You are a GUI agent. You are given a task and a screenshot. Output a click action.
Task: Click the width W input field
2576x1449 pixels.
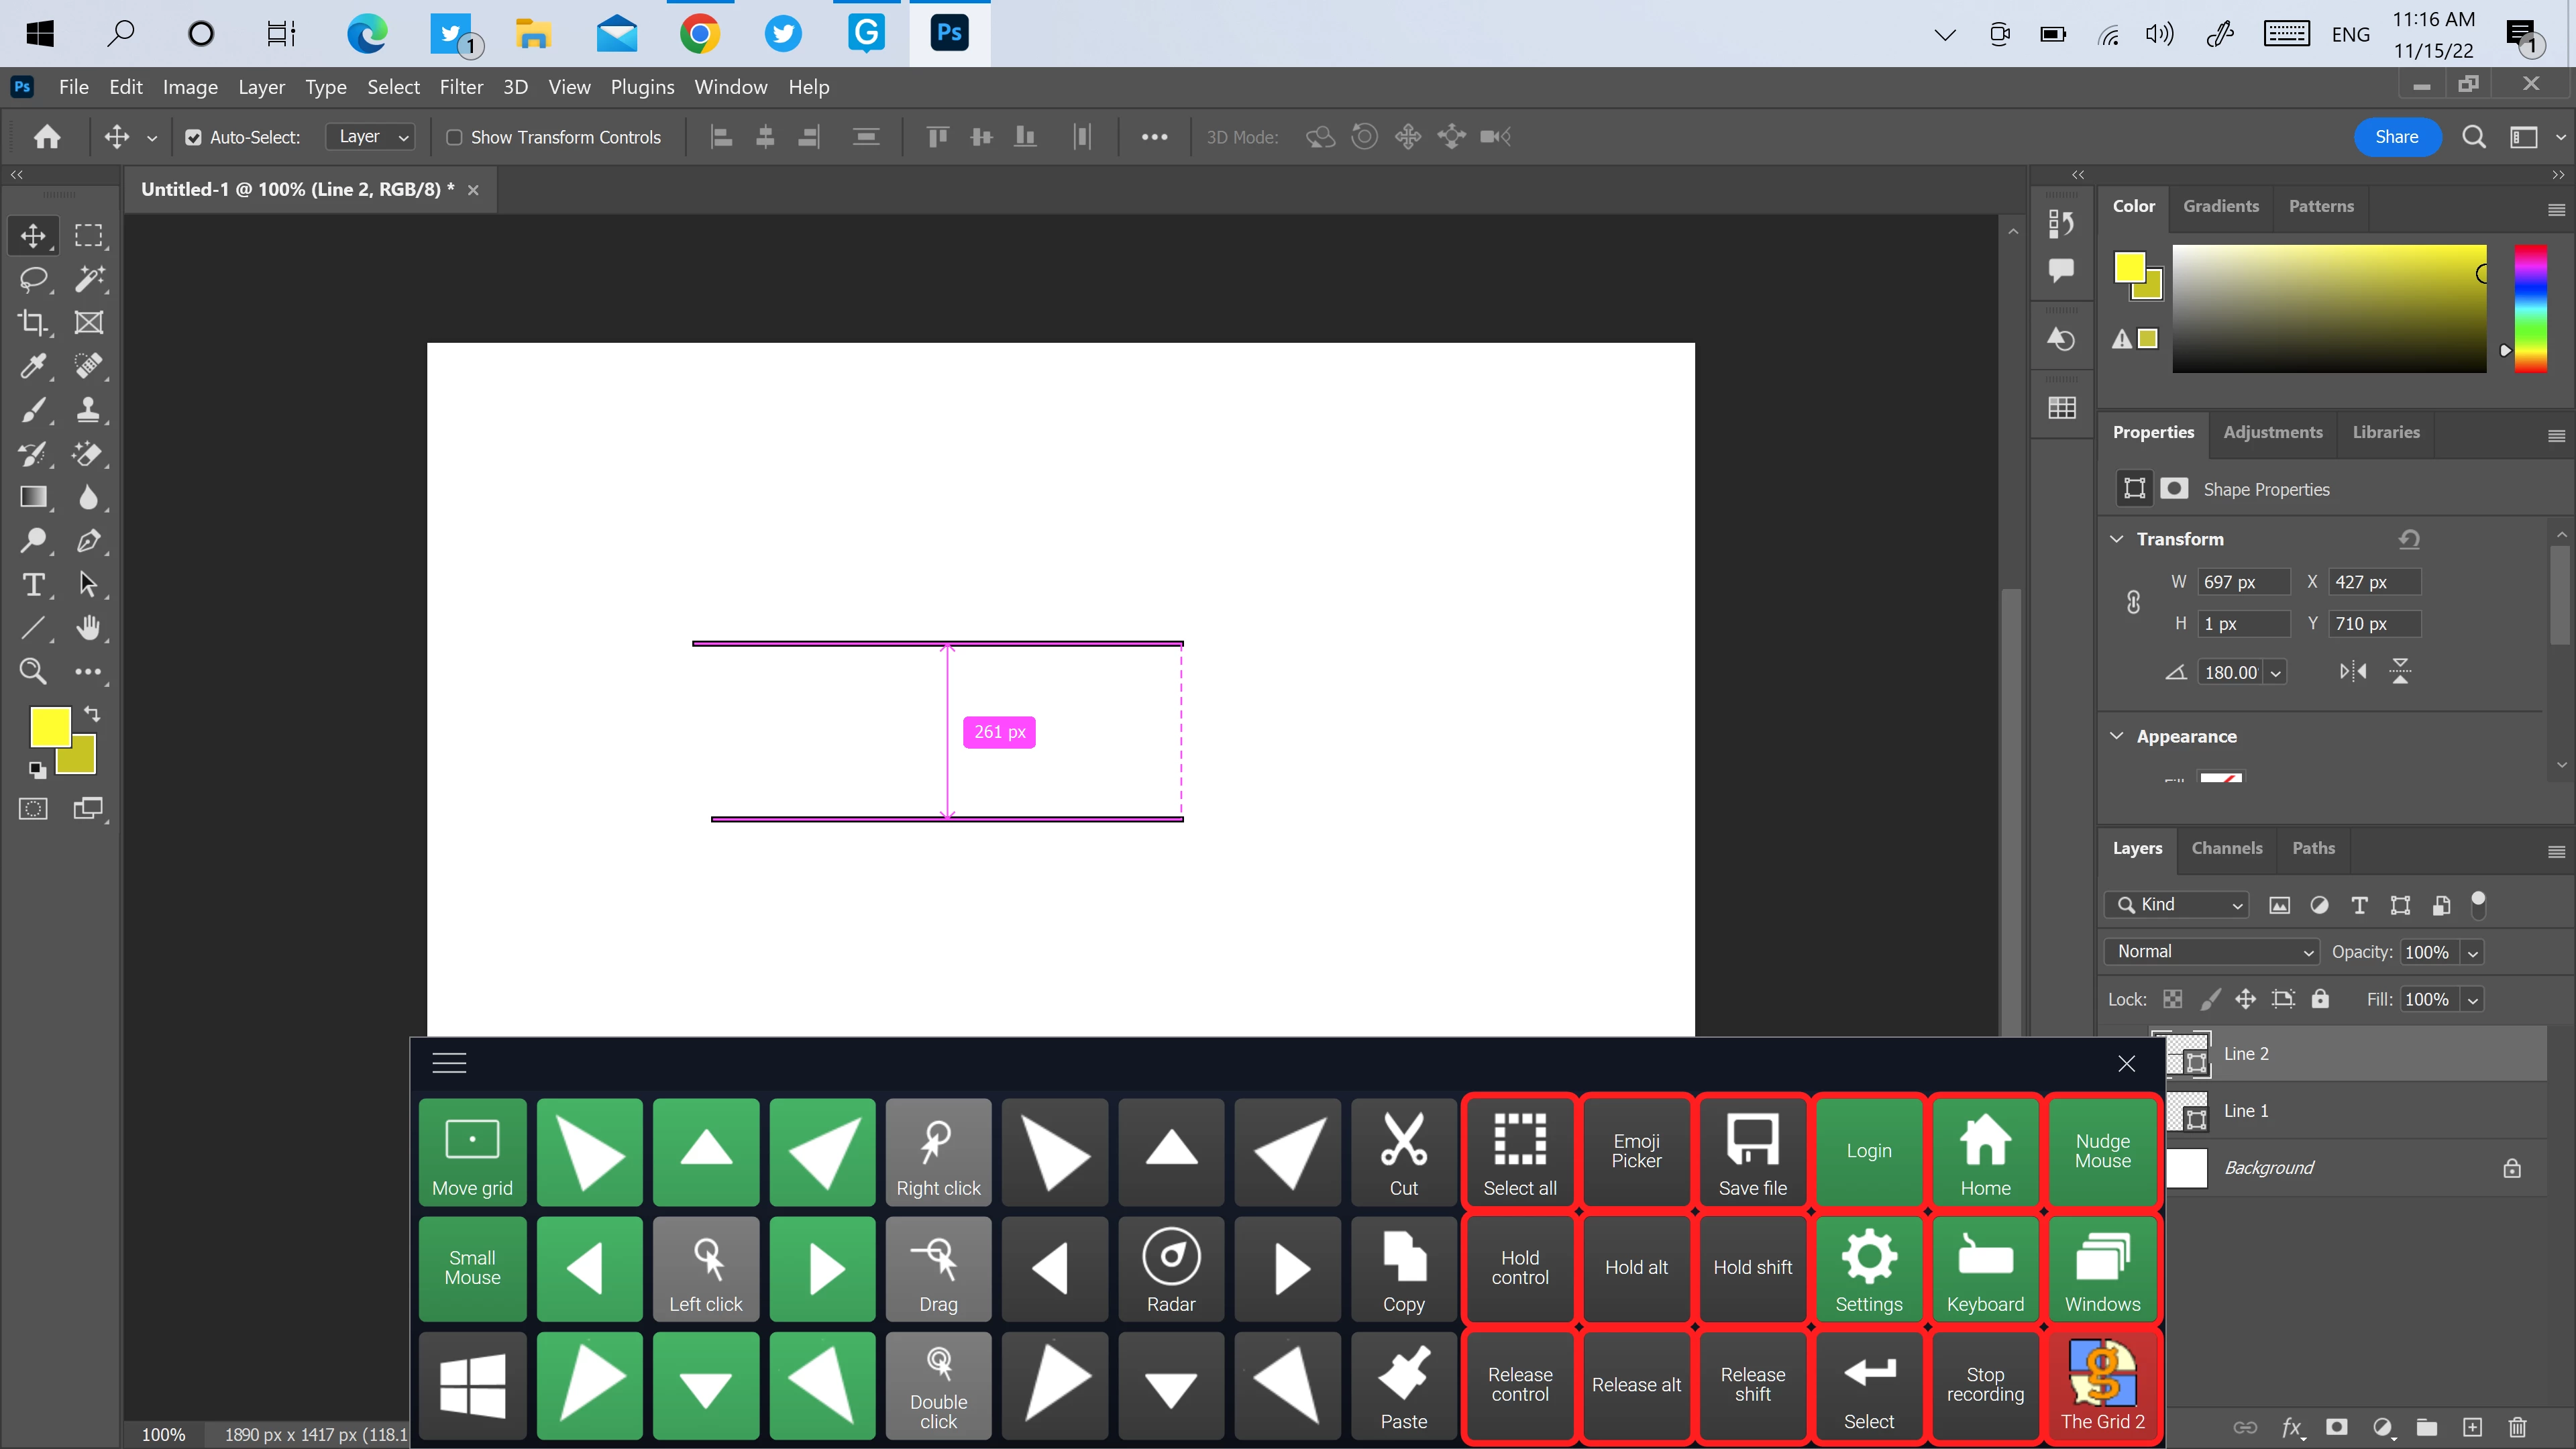[2243, 582]
